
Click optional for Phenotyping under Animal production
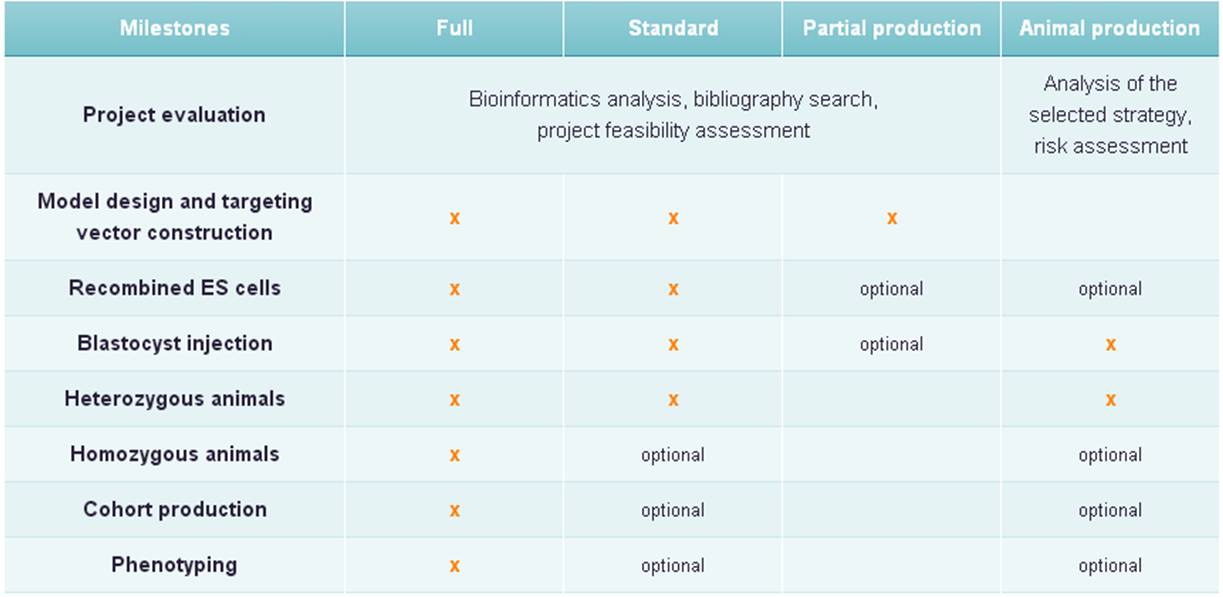[x=1110, y=566]
